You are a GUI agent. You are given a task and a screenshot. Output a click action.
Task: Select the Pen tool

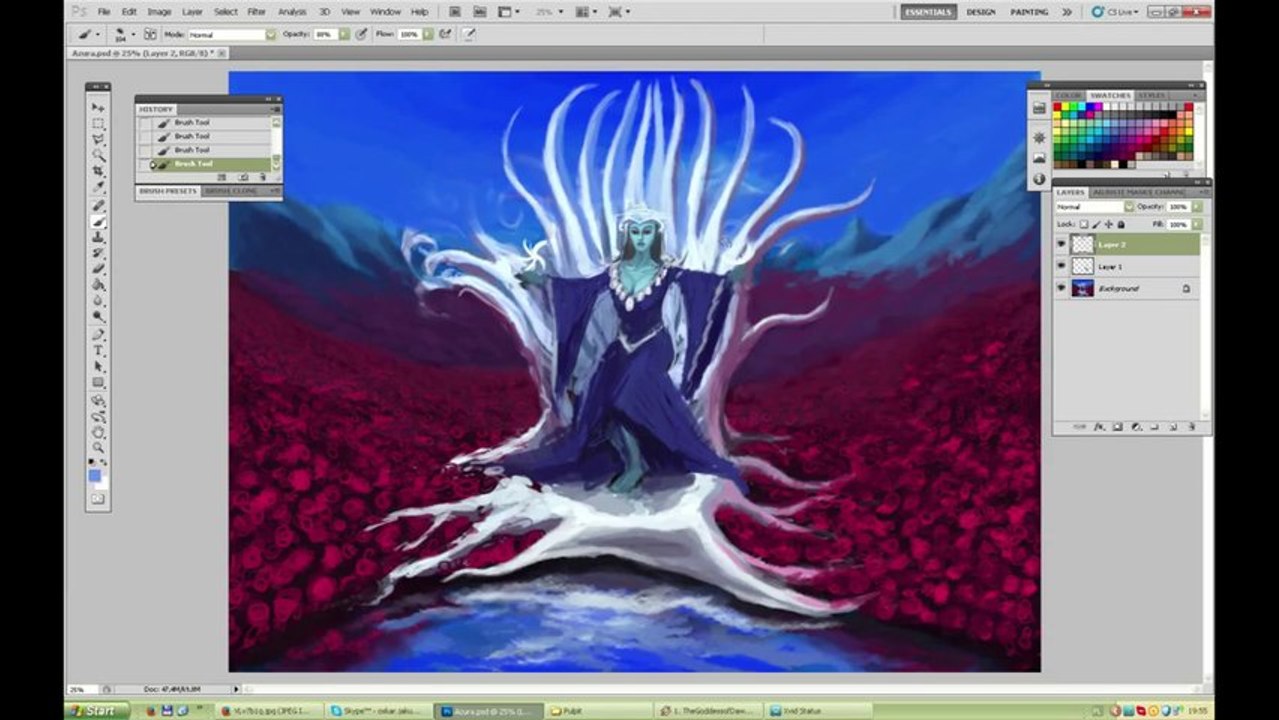[x=98, y=335]
